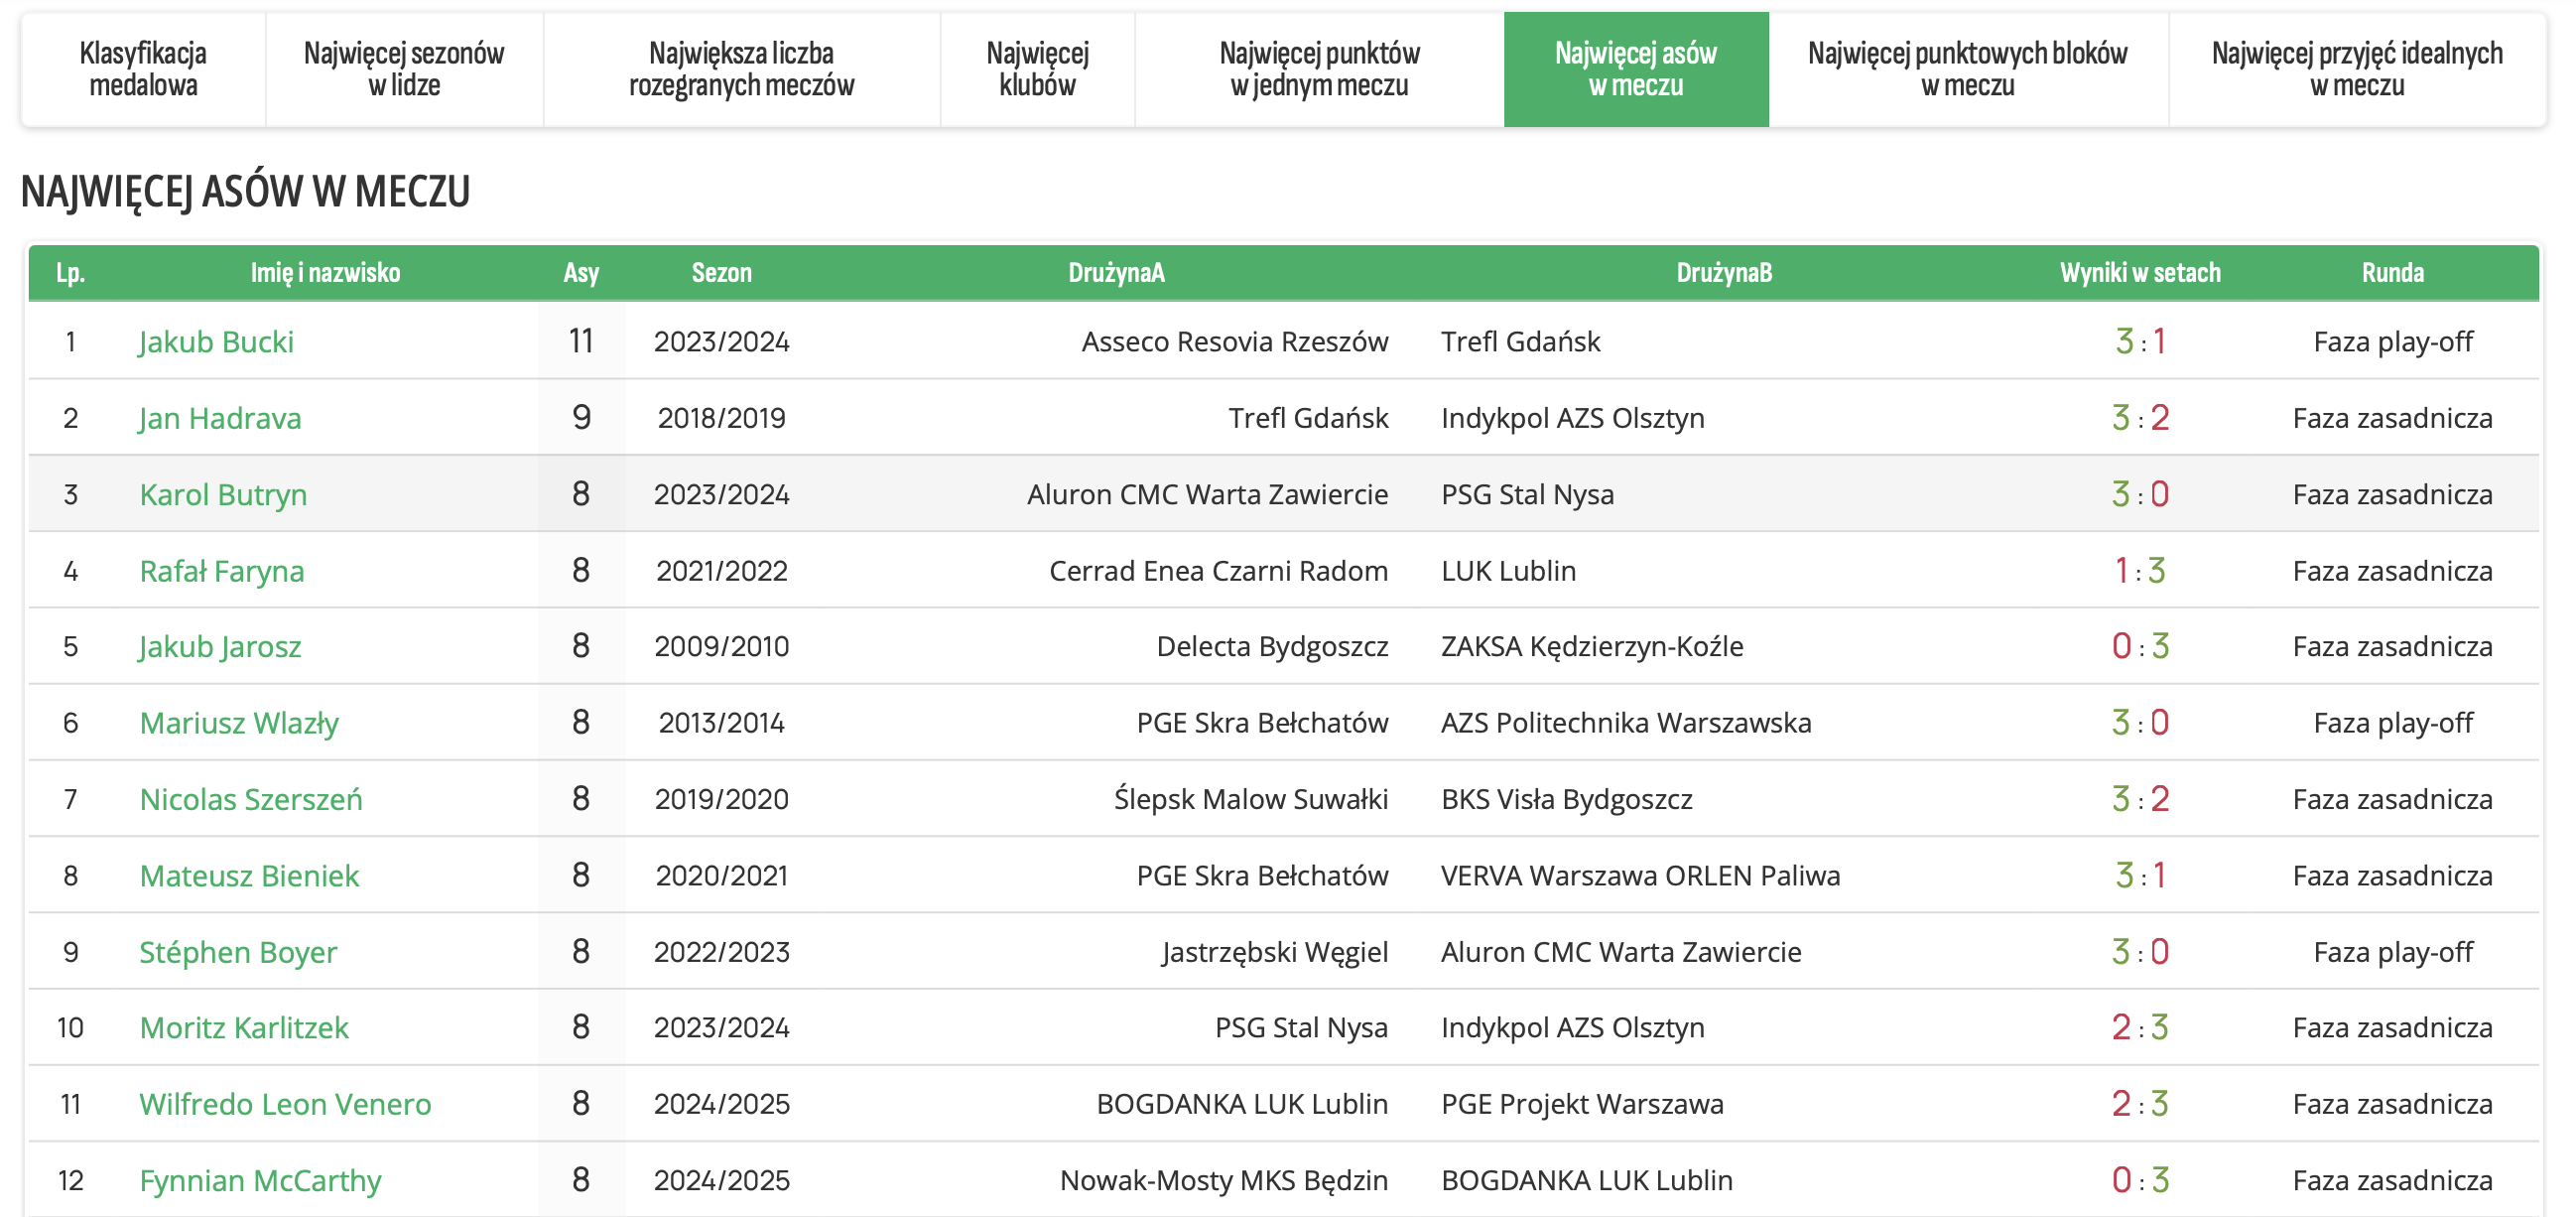
Task: Click the Wyniki w setach column header
Action: [x=2139, y=273]
